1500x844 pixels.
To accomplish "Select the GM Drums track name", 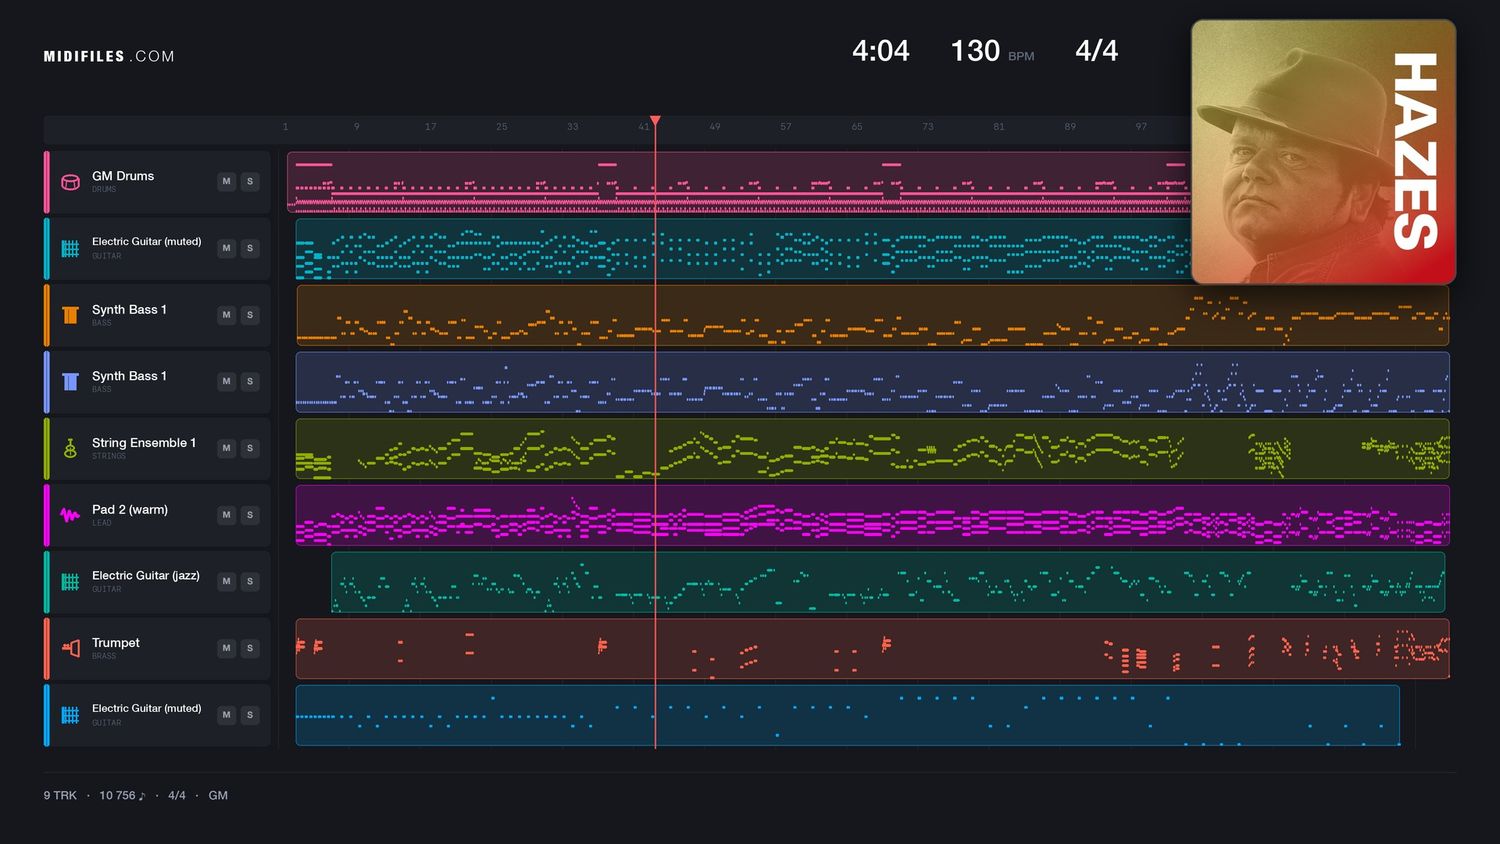I will [123, 176].
